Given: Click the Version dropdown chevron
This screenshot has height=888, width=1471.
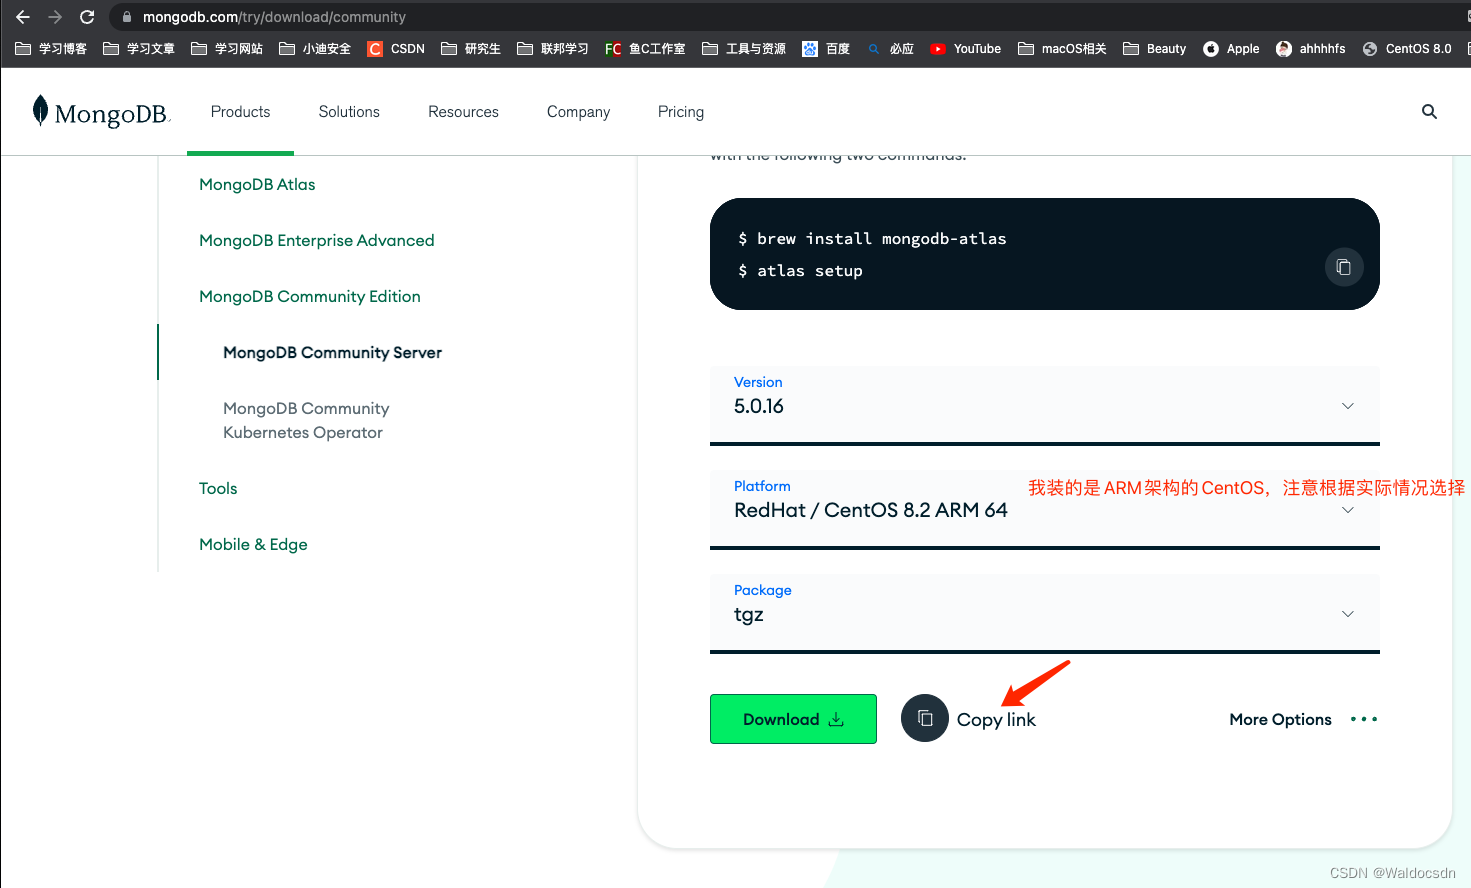Looking at the screenshot, I should tap(1348, 406).
